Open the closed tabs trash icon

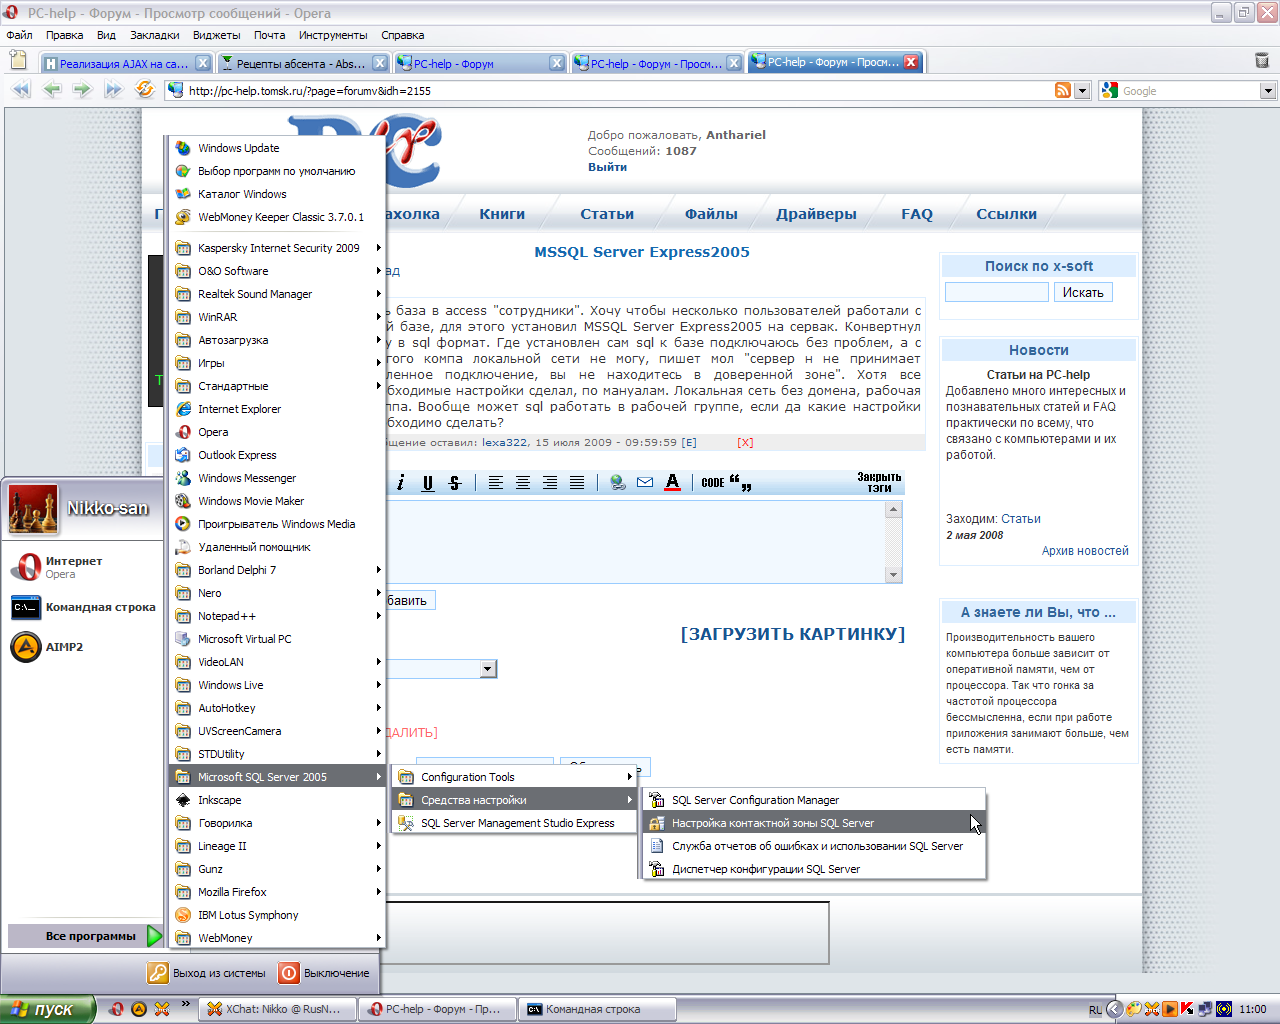[x=1262, y=61]
